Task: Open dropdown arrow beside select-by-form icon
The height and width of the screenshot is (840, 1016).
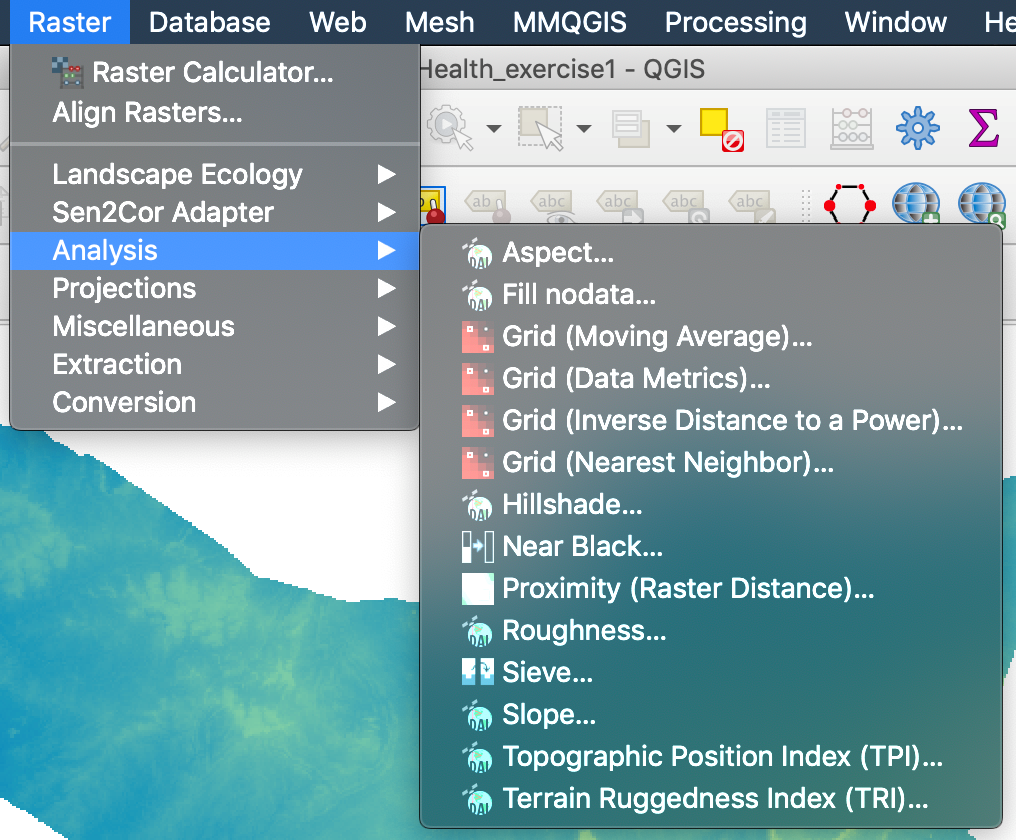Action: 674,128
